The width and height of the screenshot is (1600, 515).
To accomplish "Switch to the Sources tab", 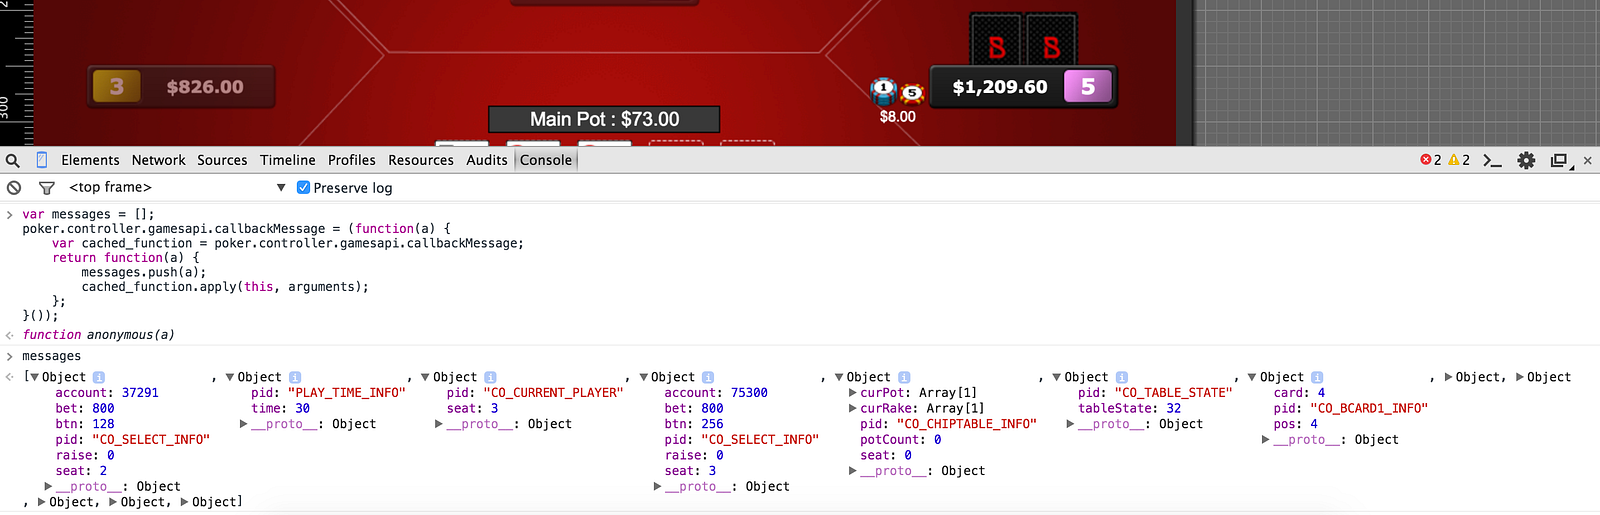I will 222,160.
